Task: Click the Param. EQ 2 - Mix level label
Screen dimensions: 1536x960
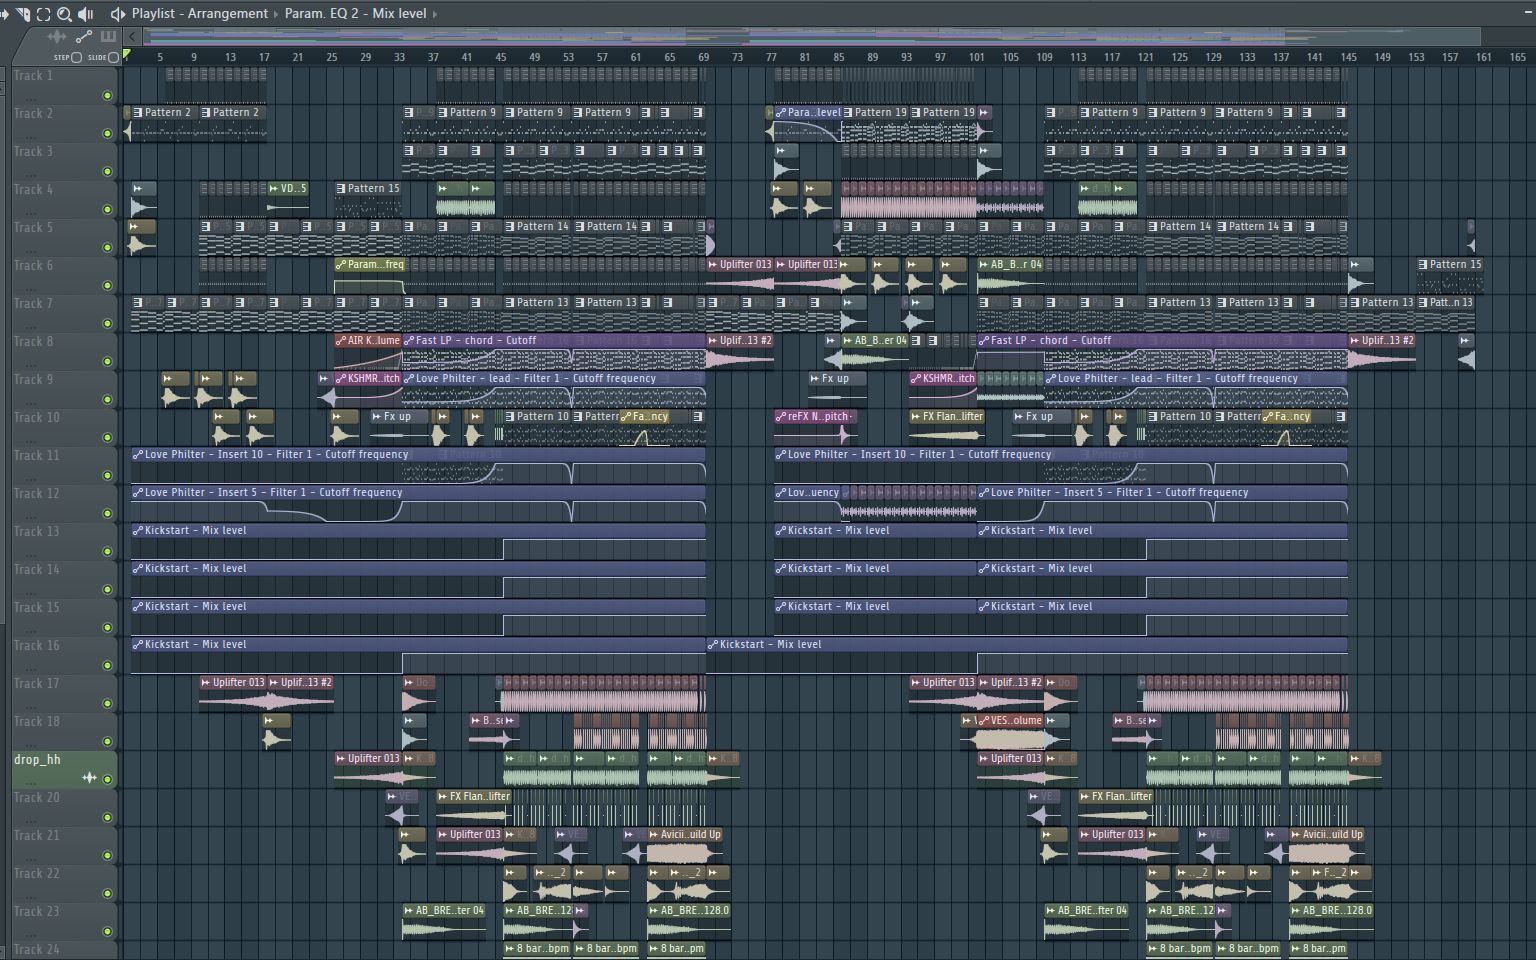Action: tap(355, 13)
